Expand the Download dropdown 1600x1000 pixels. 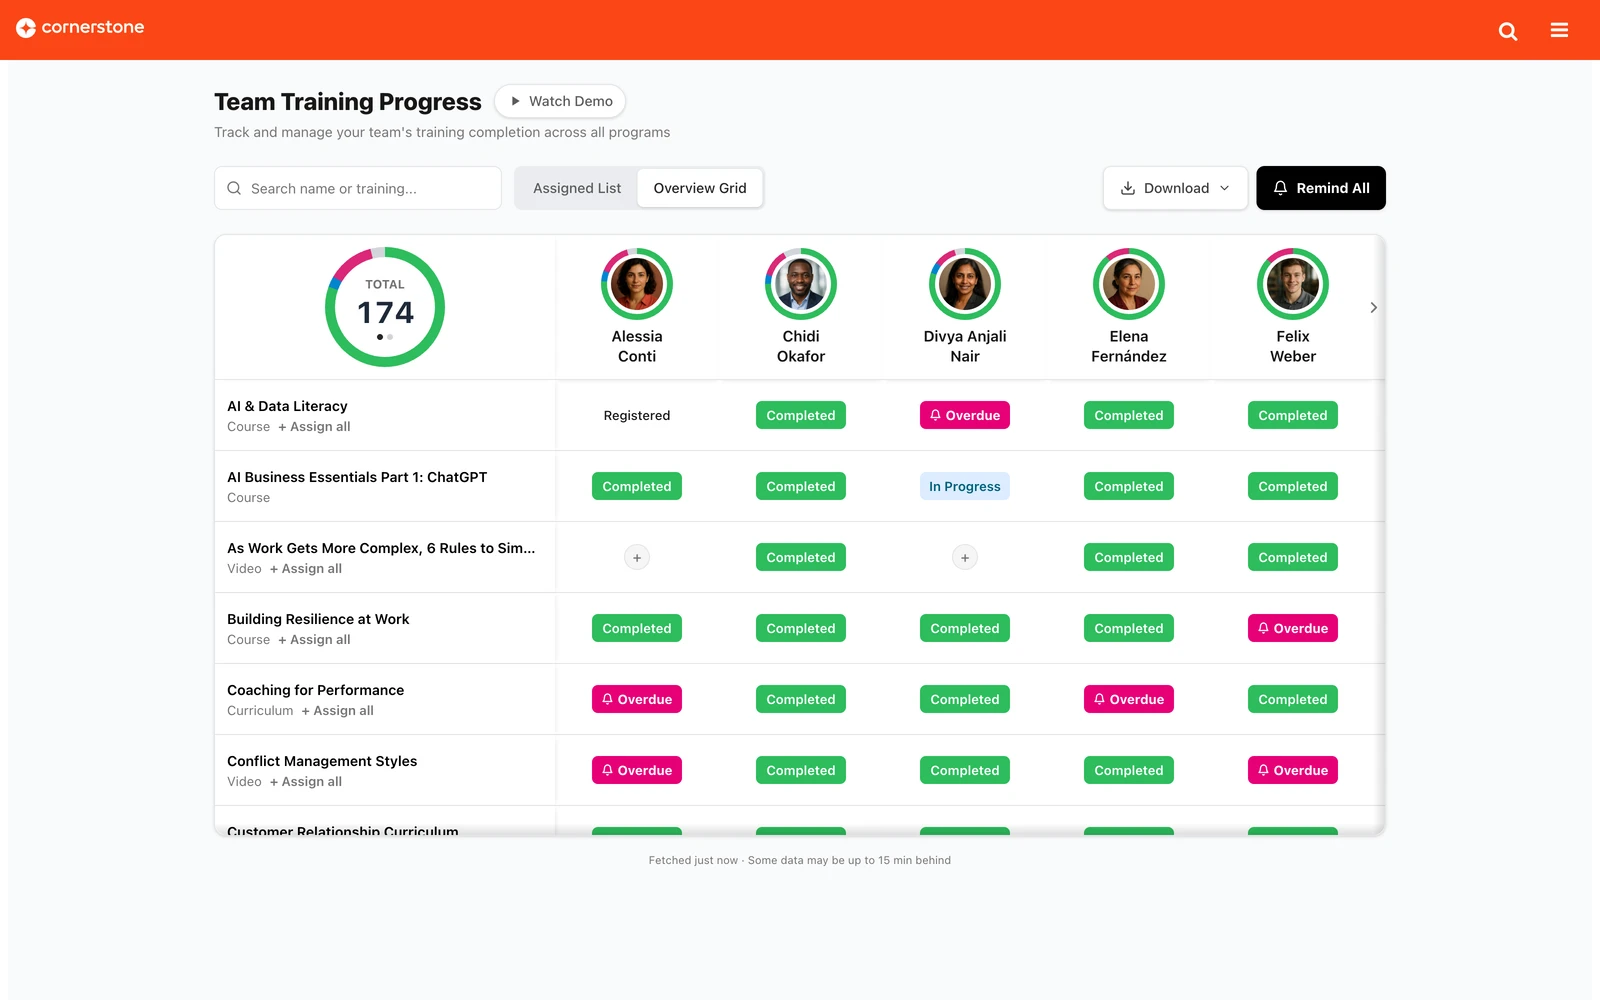1175,188
